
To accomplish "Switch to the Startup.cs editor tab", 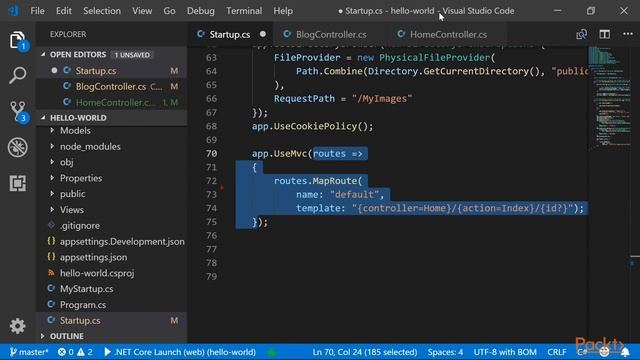I will point(230,34).
